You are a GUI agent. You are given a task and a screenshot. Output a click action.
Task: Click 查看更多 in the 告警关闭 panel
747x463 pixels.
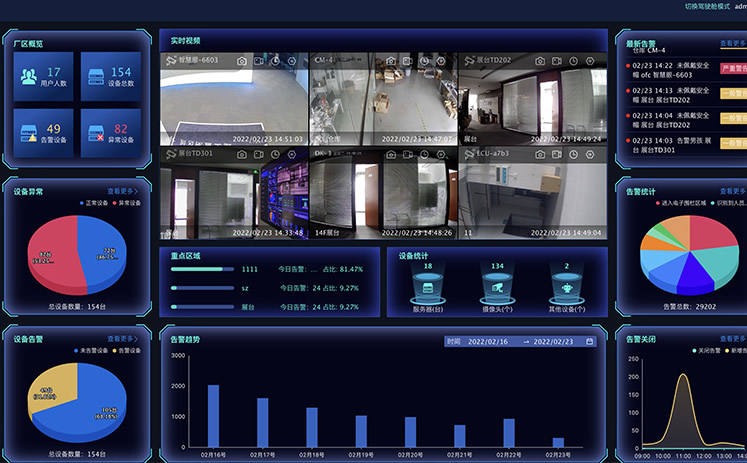click(x=733, y=339)
